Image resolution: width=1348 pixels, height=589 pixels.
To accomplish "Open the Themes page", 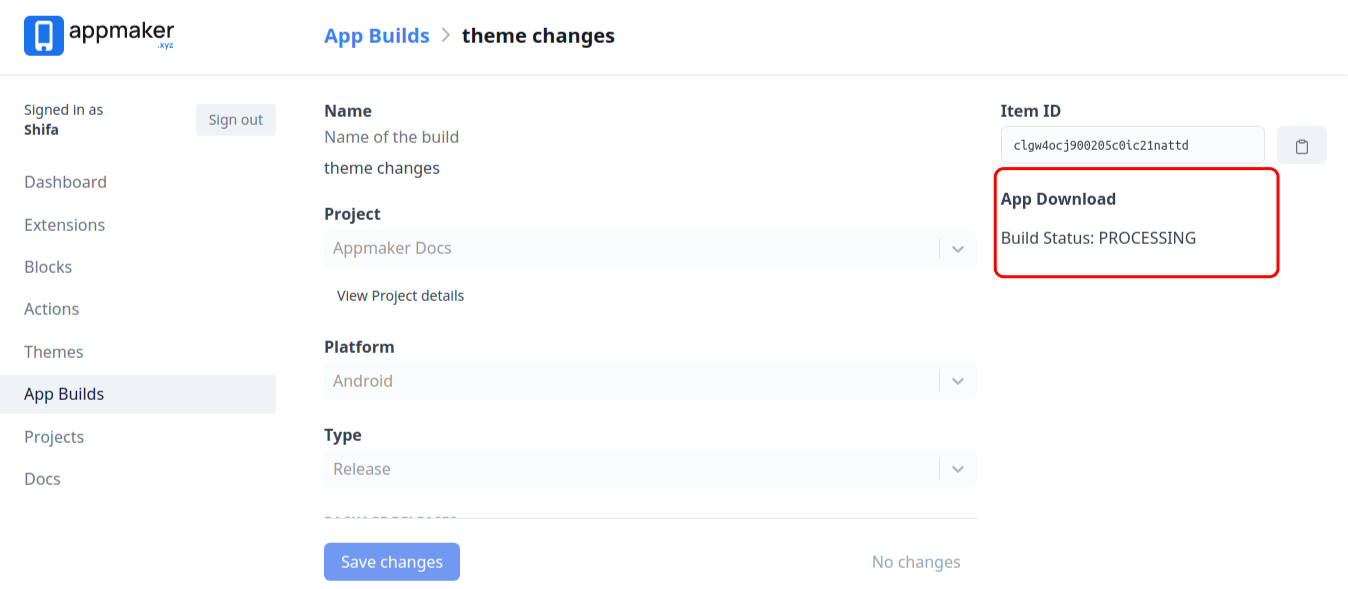I will click(x=54, y=352).
